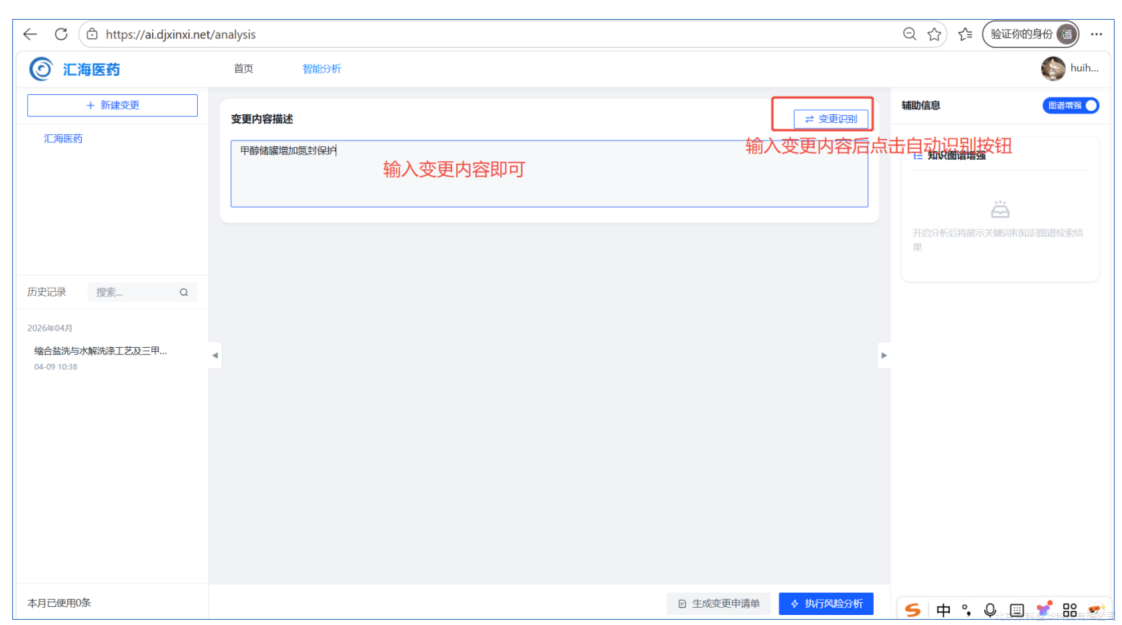Reload the page with the refresh icon
This screenshot has width=1122, height=625.
[62, 34]
